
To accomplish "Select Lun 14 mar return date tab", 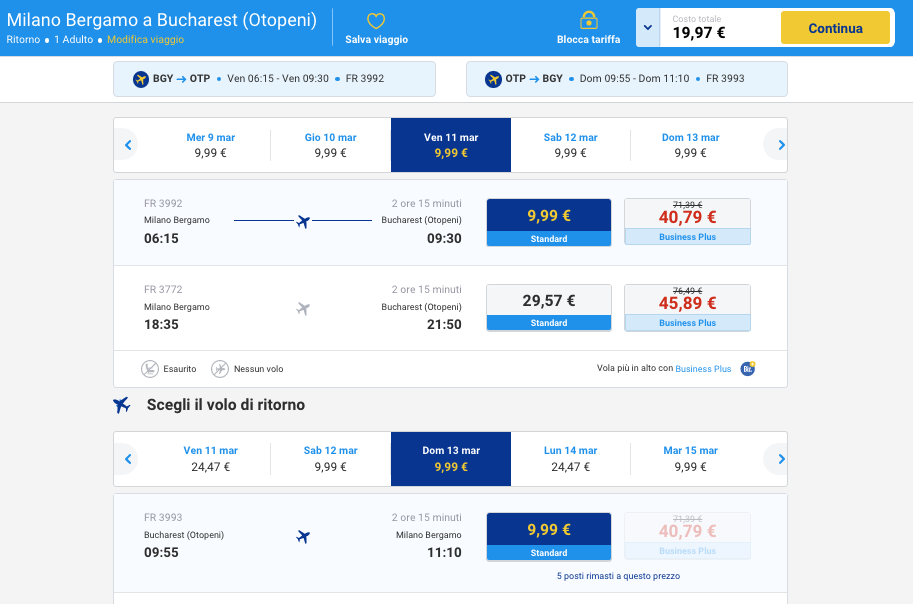I will [570, 459].
